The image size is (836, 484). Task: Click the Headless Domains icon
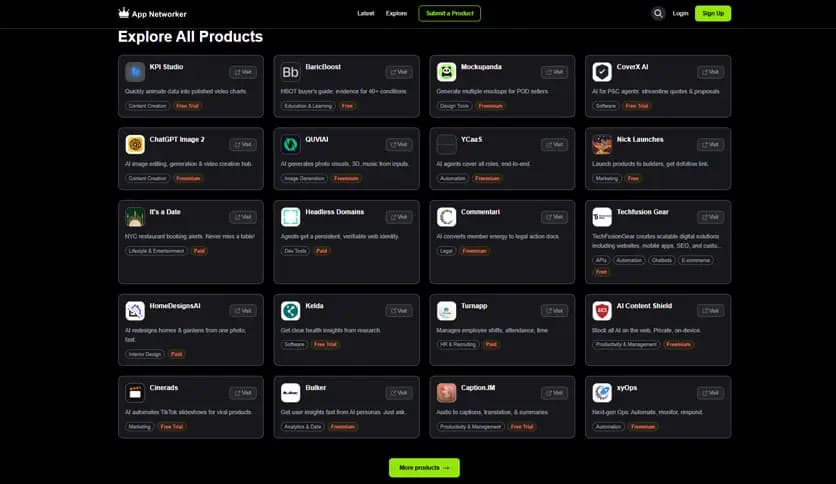coord(291,216)
